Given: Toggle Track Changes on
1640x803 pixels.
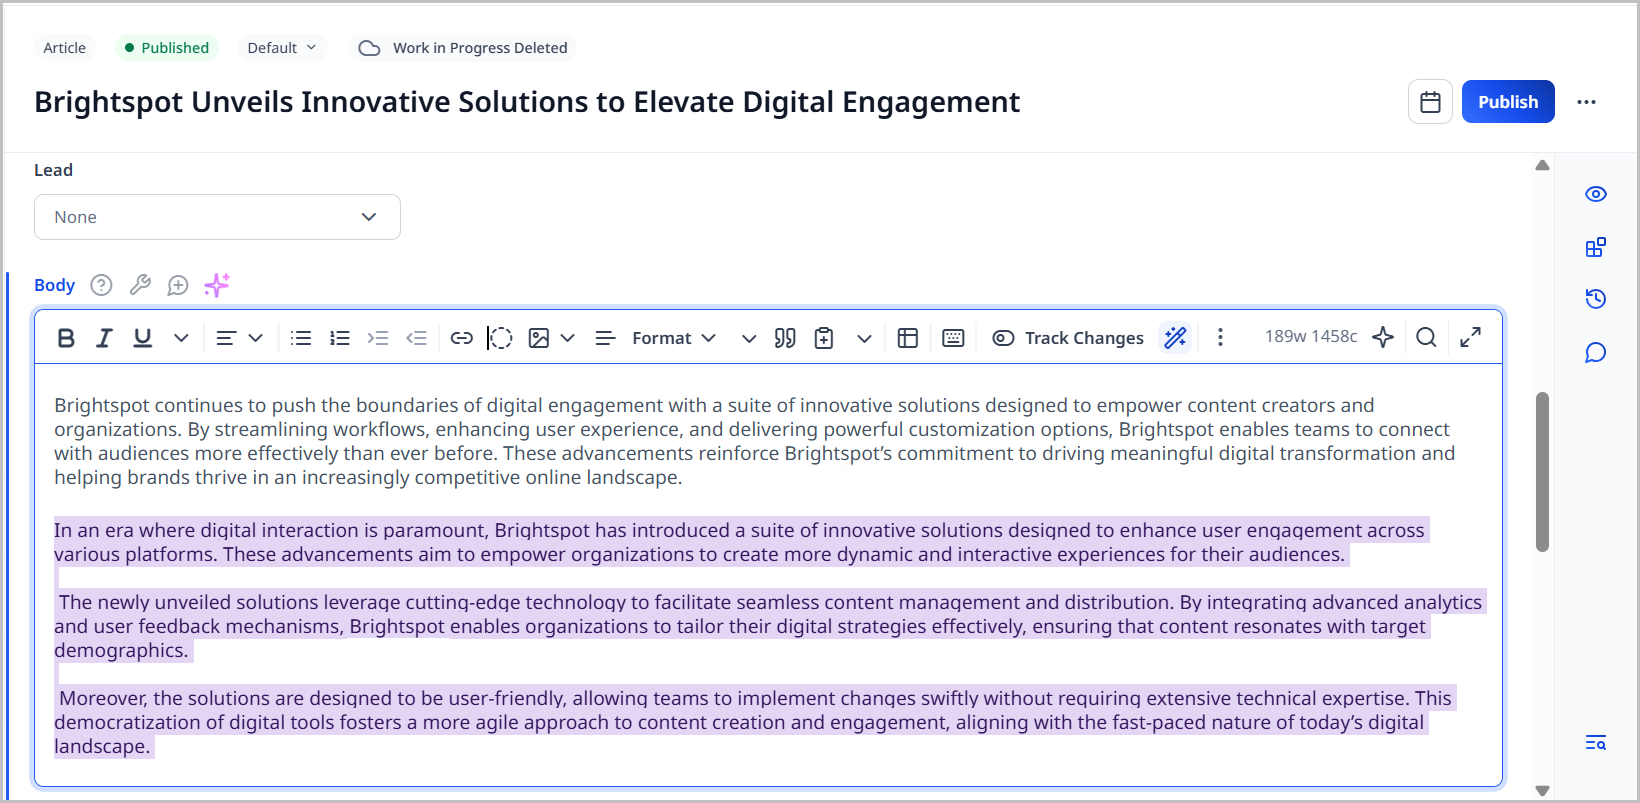Looking at the screenshot, I should point(1068,338).
